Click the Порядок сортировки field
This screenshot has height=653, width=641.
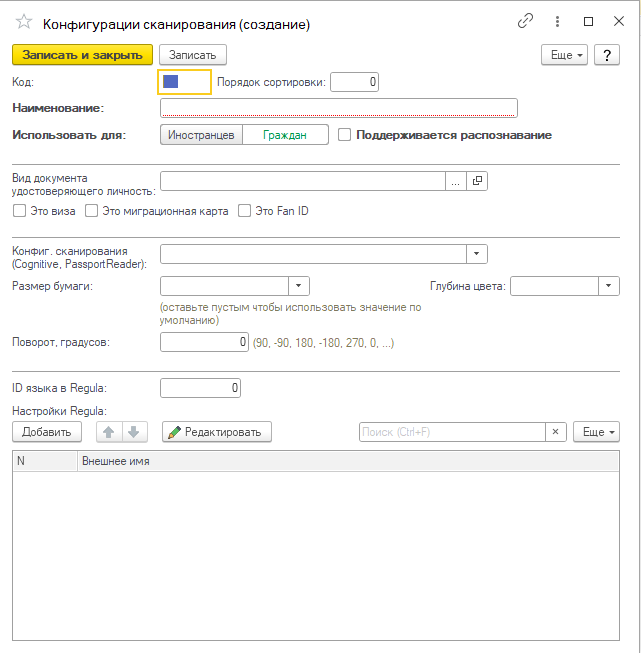click(354, 82)
